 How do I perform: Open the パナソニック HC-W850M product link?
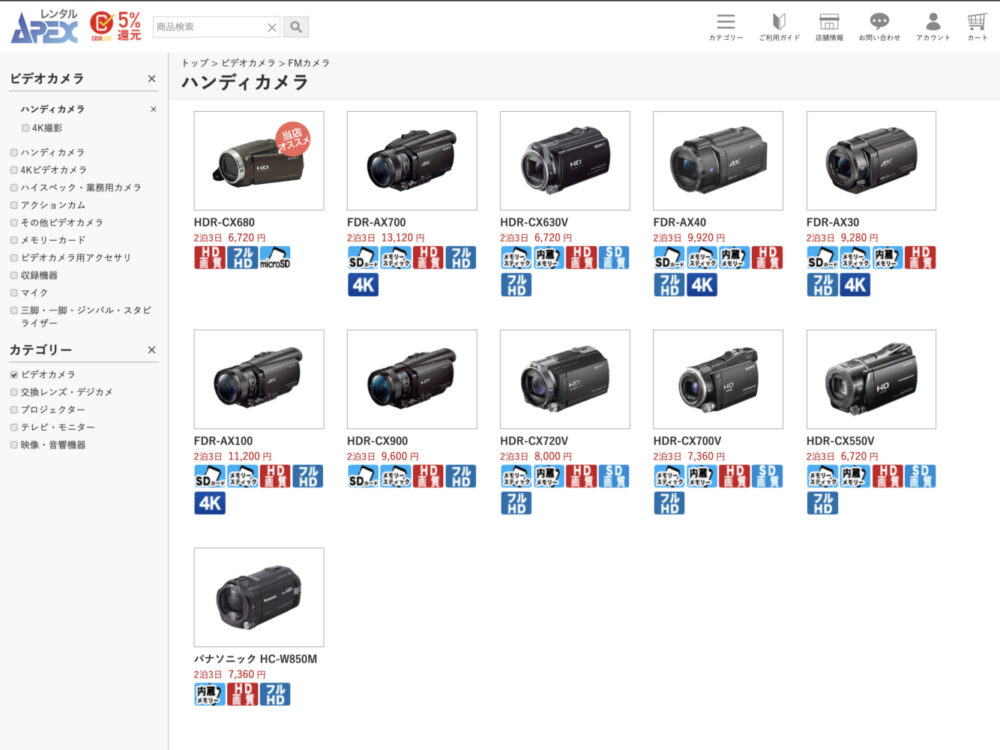255,659
